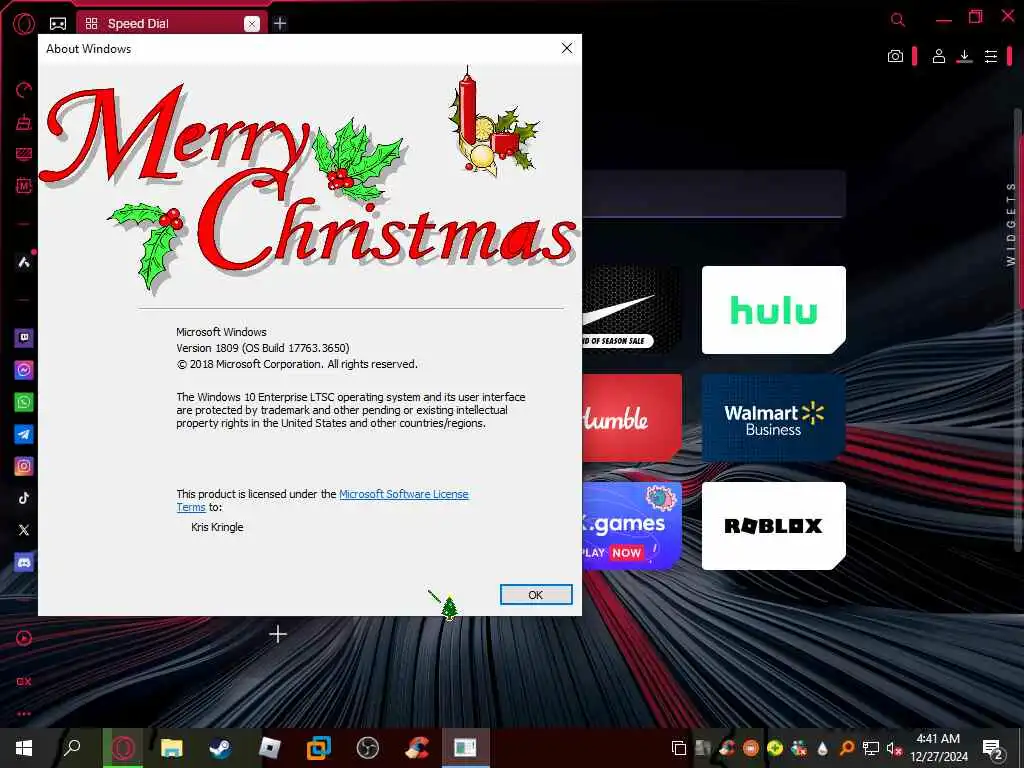
Task: Open the Opera GX main menu logo
Action: [24, 24]
